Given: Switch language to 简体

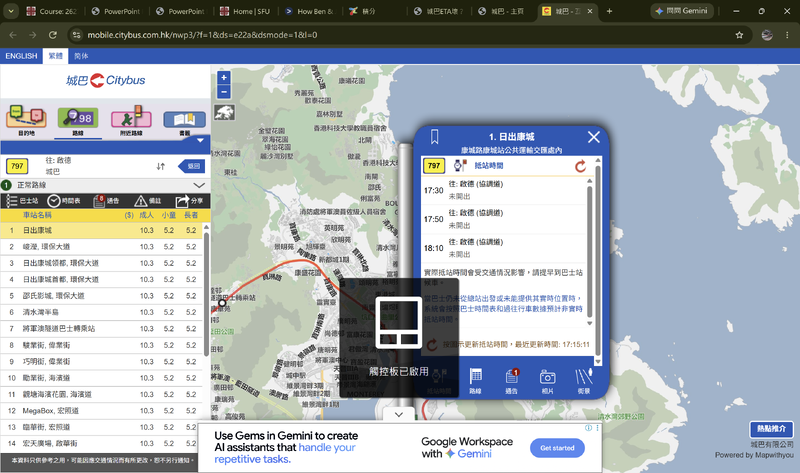Looking at the screenshot, I should pos(81,56).
